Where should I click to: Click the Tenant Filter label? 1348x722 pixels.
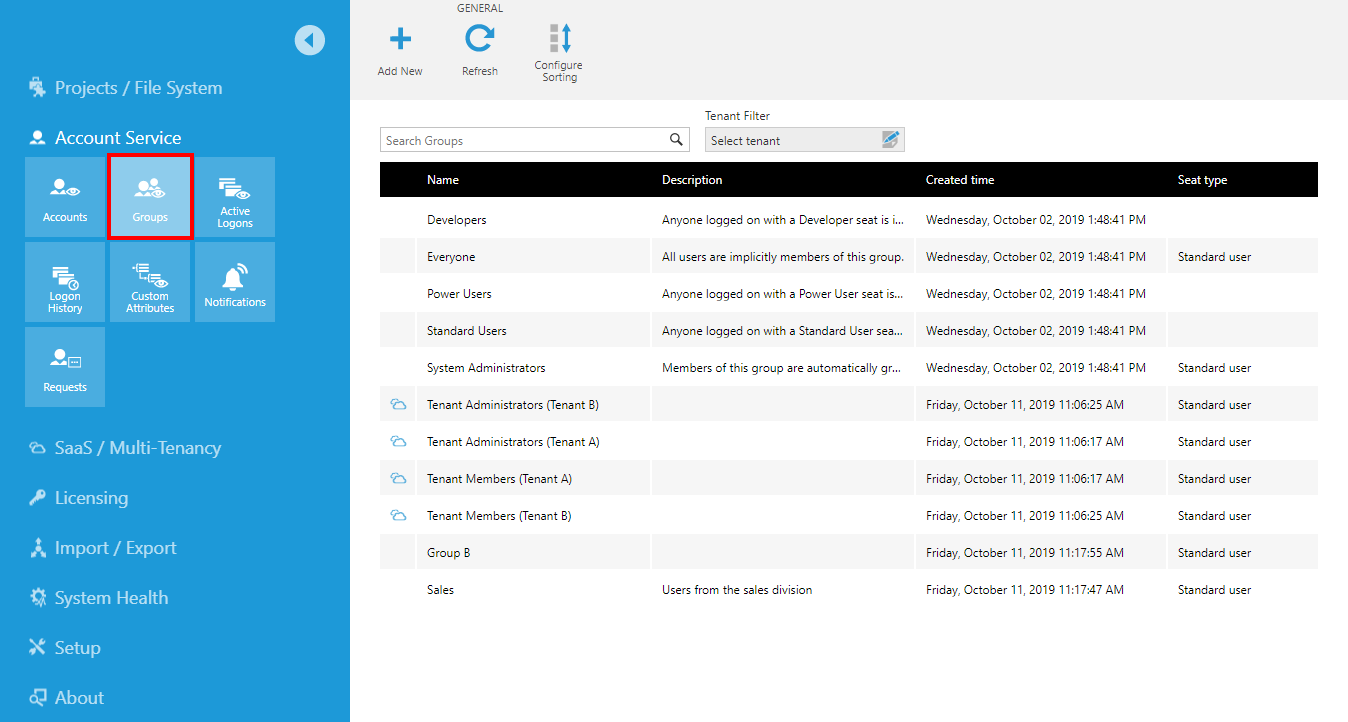738,116
